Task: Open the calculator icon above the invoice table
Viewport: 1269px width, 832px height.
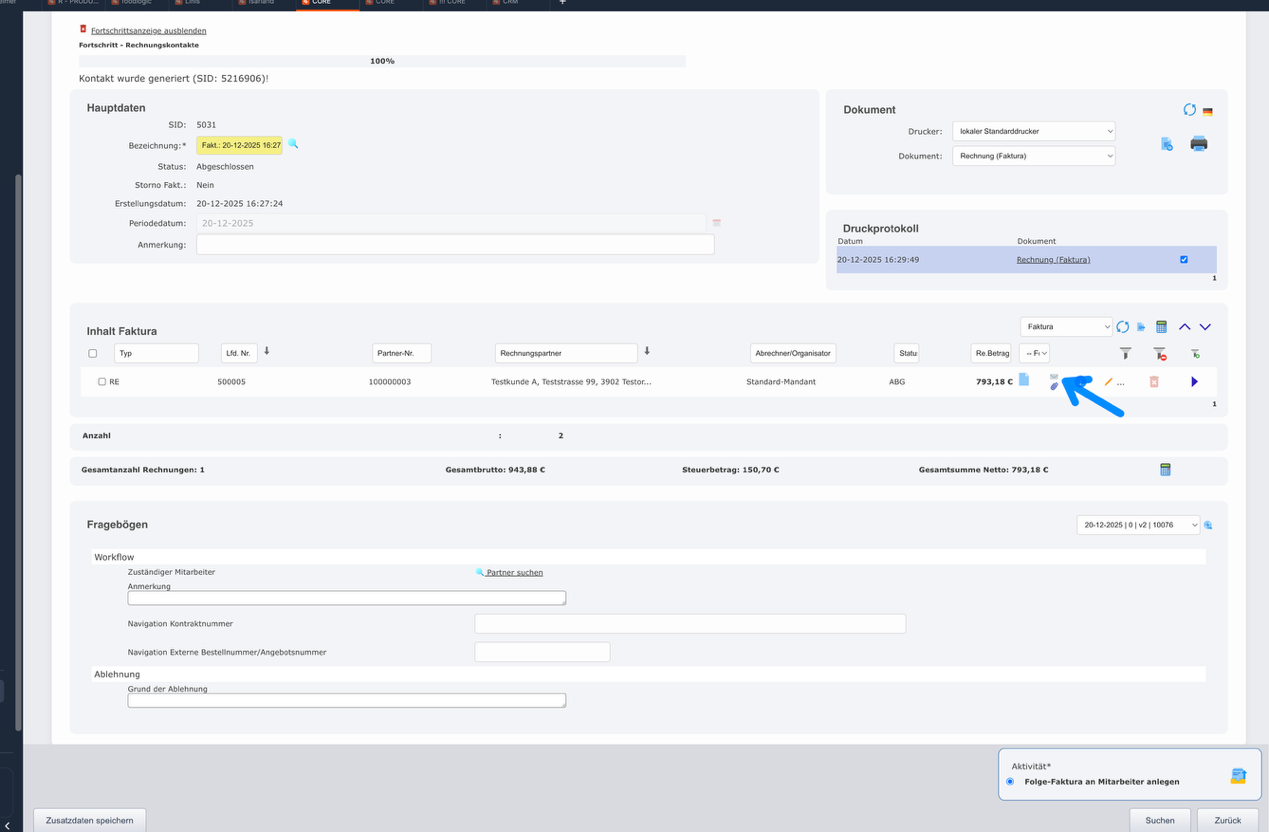Action: click(x=1161, y=327)
